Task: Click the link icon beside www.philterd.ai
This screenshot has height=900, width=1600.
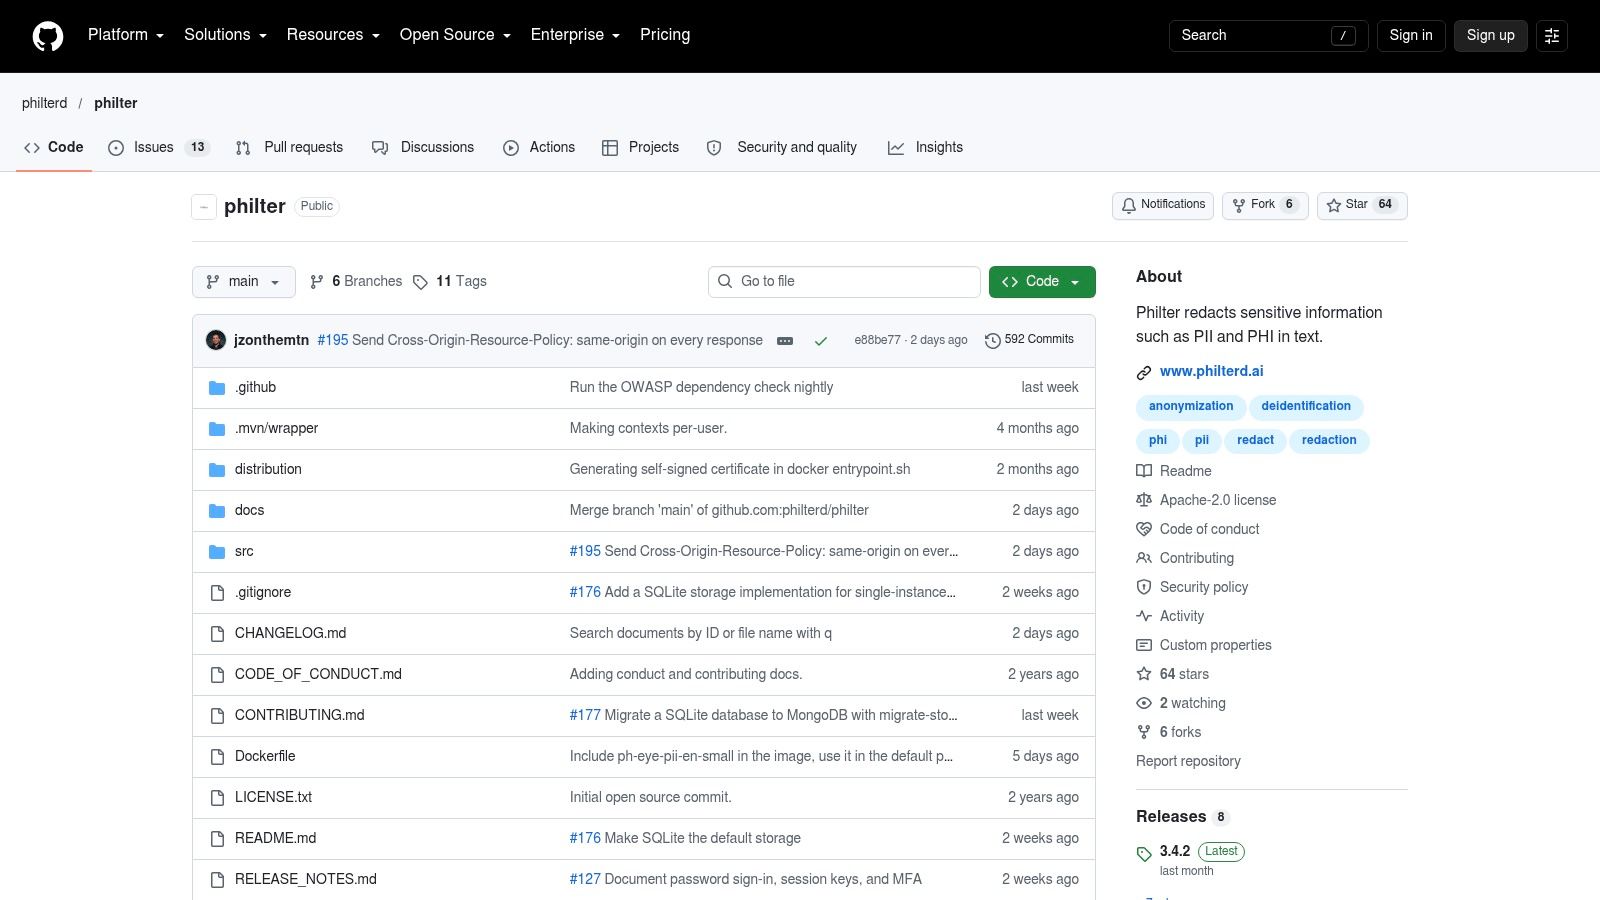Action: click(1144, 372)
